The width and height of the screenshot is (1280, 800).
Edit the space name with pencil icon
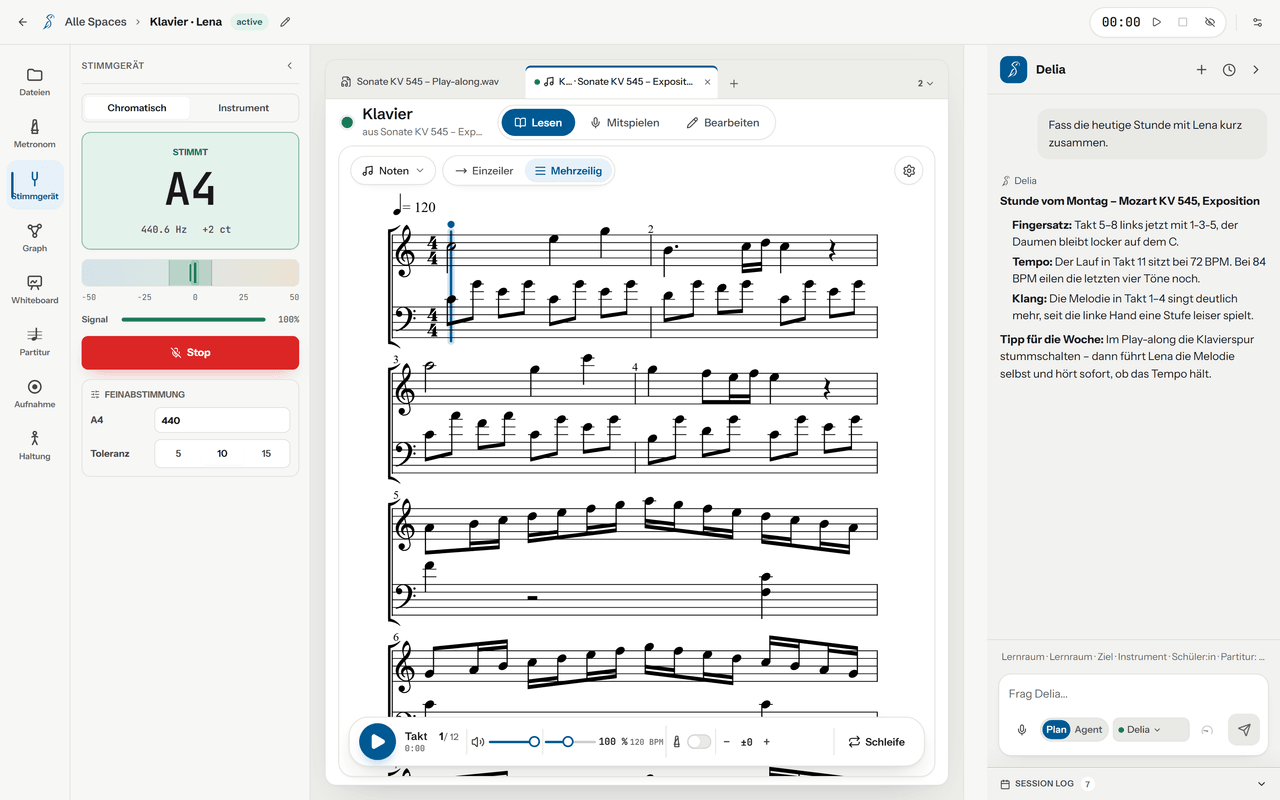(x=285, y=22)
